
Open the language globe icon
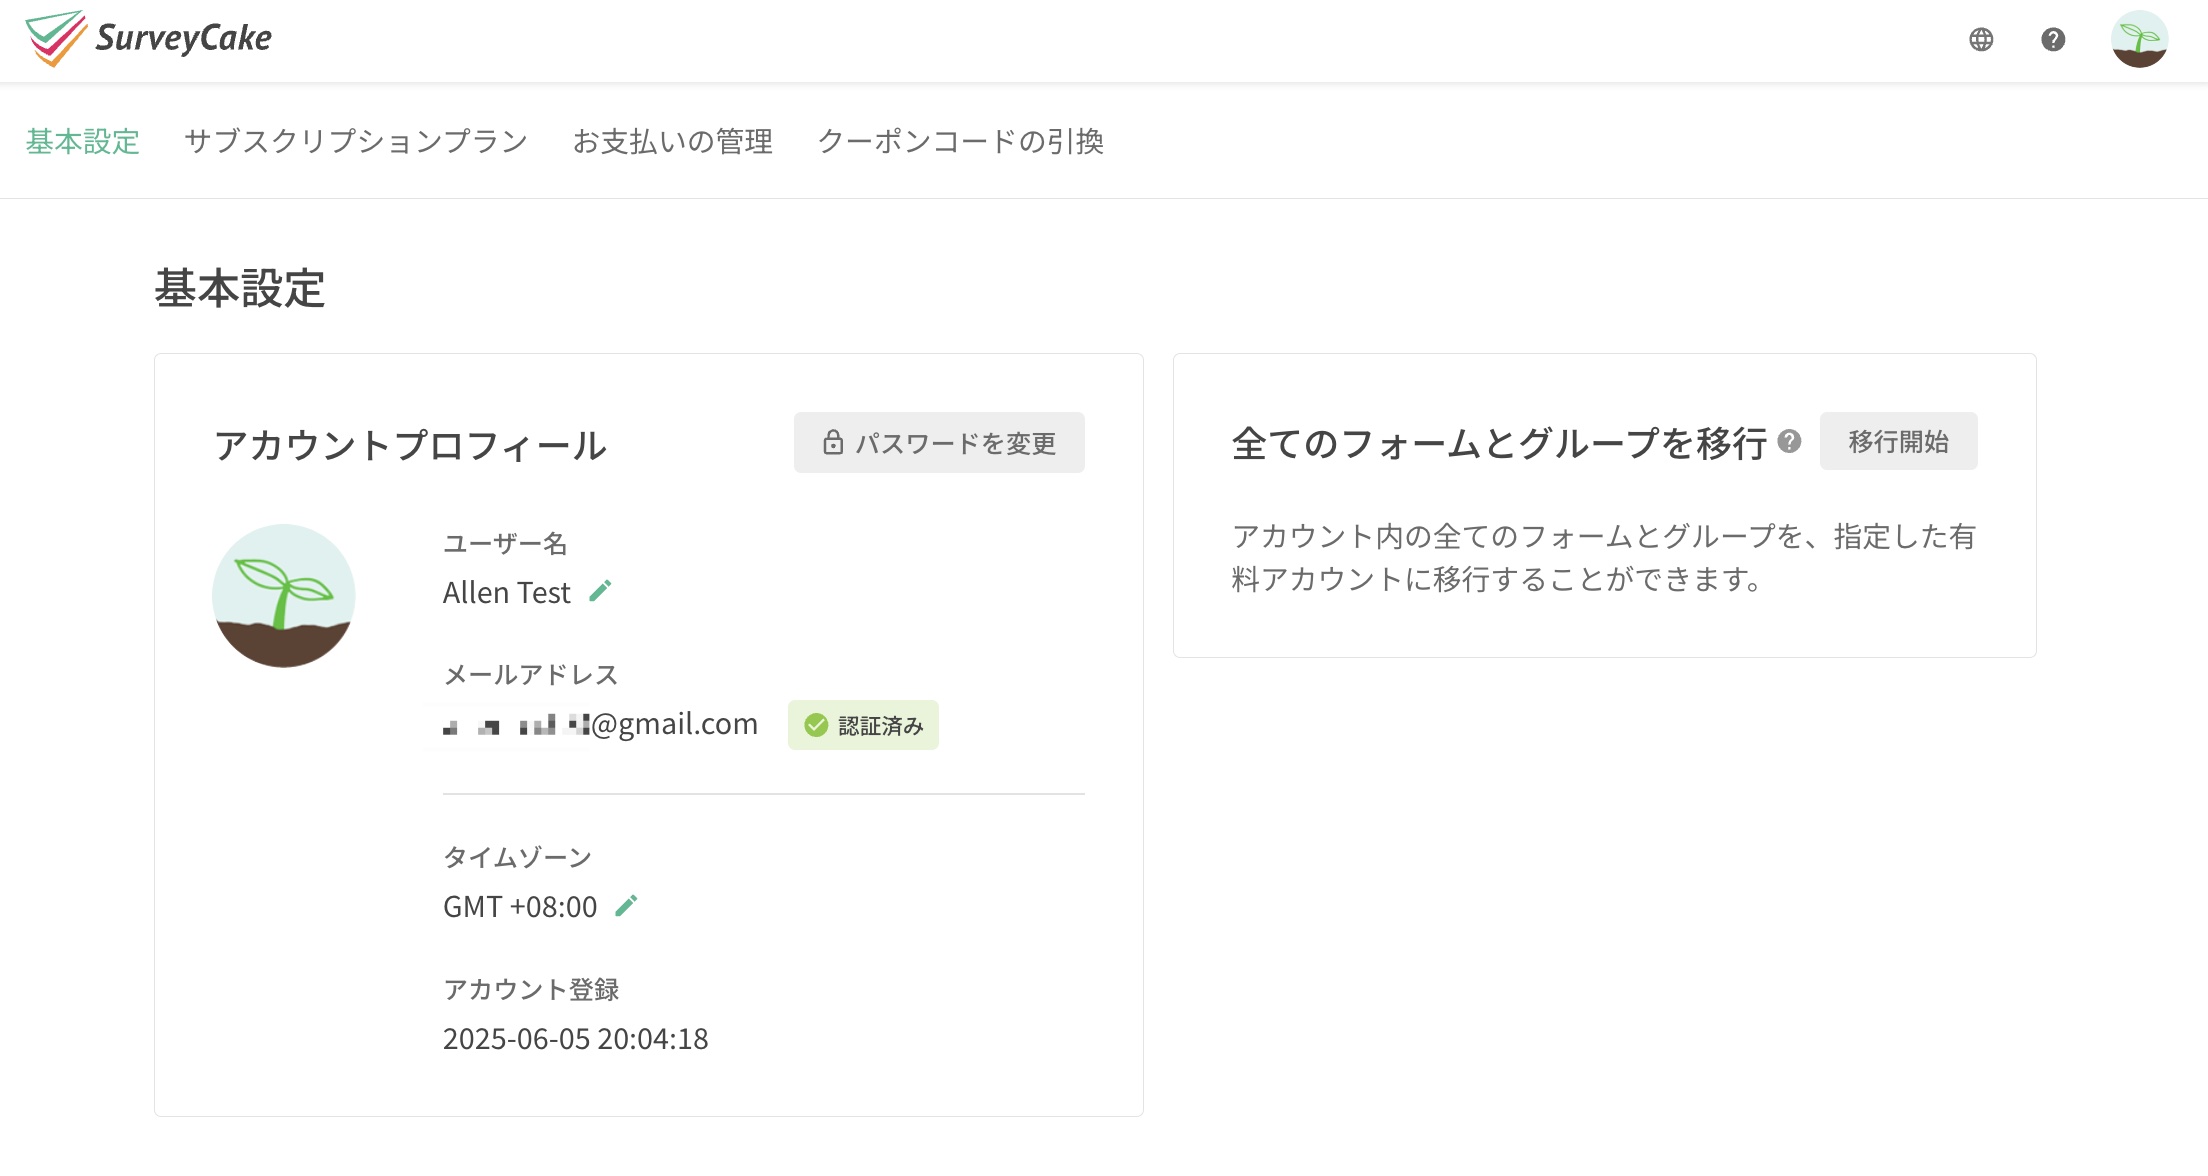(1981, 39)
